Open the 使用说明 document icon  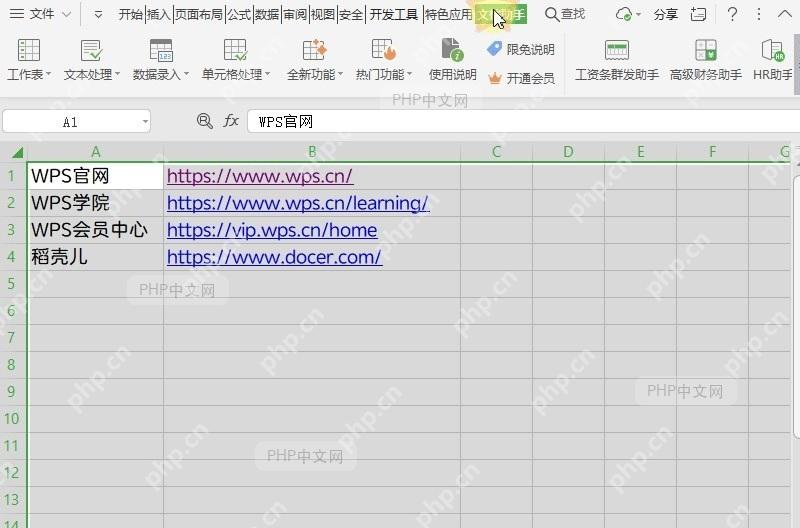(x=452, y=49)
